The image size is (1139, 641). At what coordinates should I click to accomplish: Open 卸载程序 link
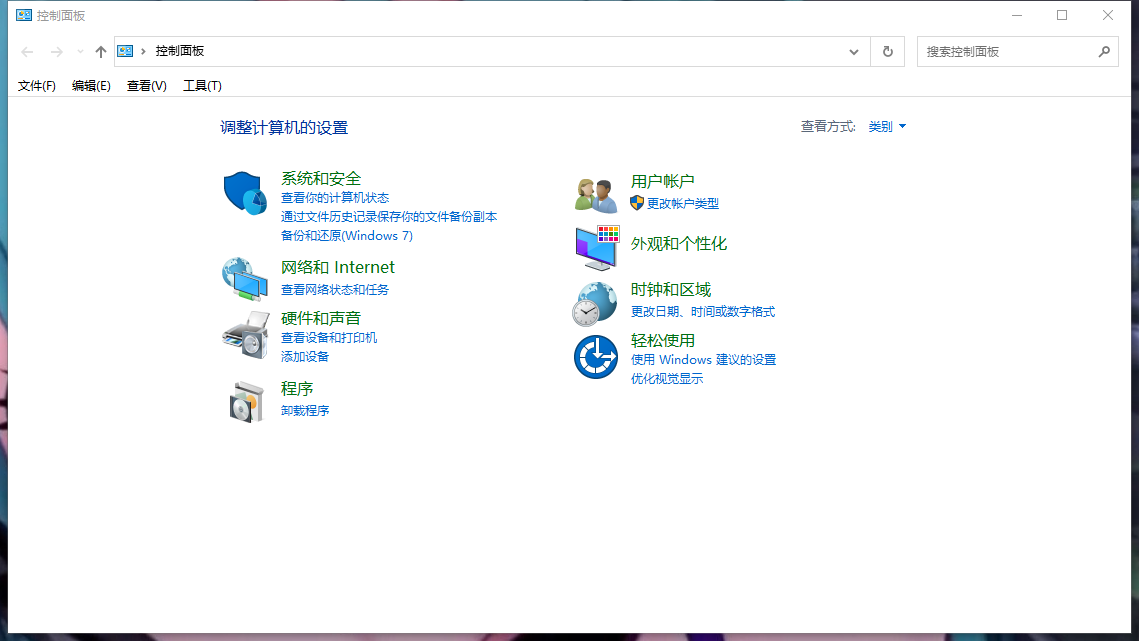pyautogui.click(x=304, y=410)
